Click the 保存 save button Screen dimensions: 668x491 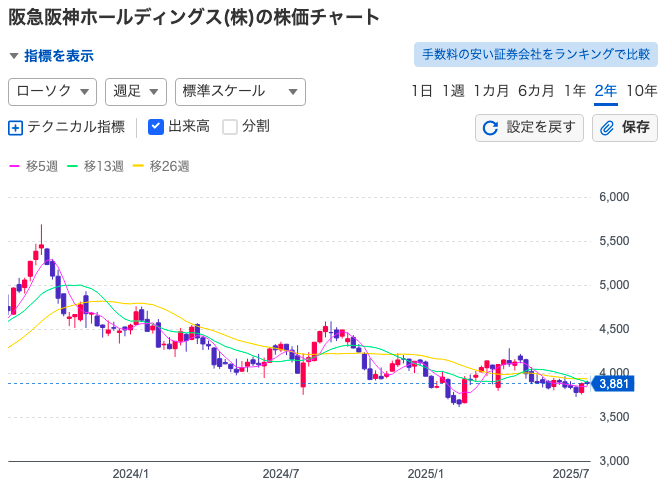pyautogui.click(x=625, y=128)
